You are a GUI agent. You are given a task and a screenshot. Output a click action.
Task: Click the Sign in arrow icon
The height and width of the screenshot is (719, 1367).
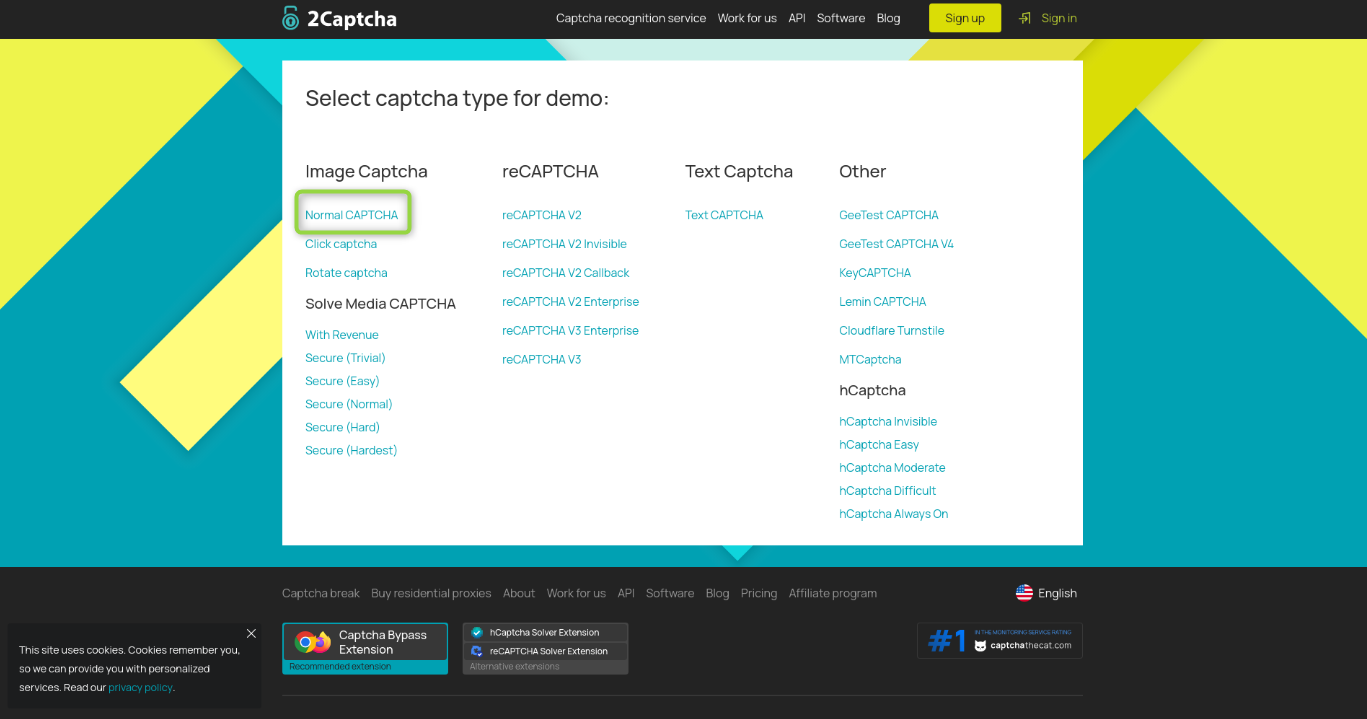point(1025,18)
